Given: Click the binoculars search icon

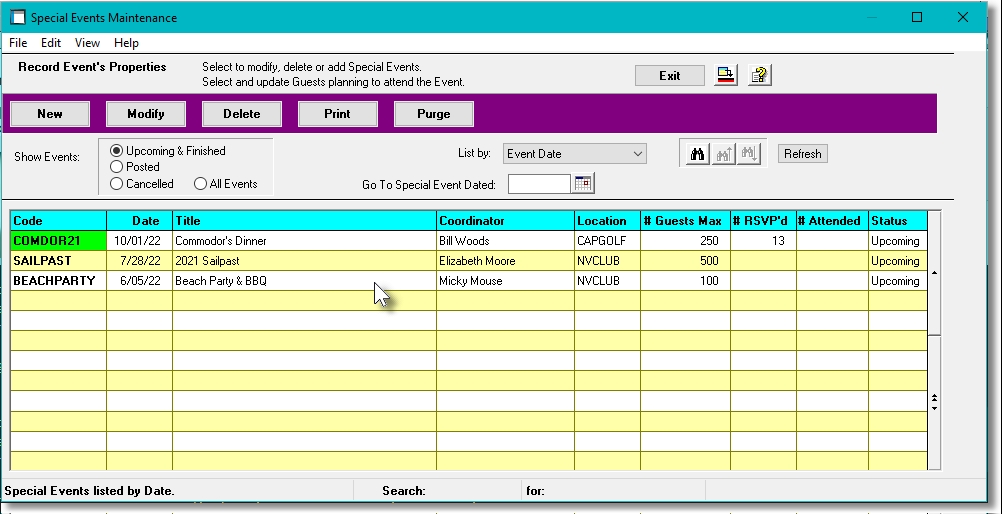Looking at the screenshot, I should (697, 154).
